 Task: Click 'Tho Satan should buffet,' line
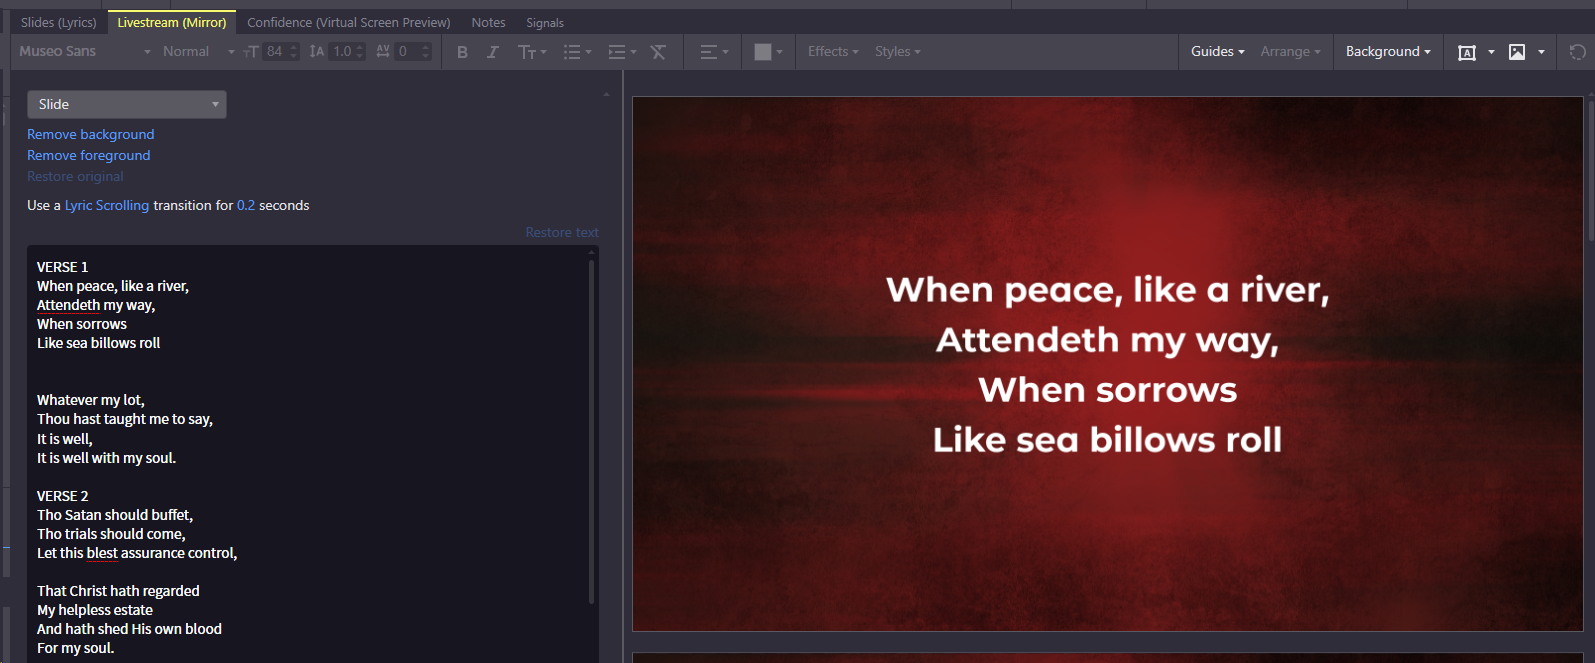coord(115,515)
